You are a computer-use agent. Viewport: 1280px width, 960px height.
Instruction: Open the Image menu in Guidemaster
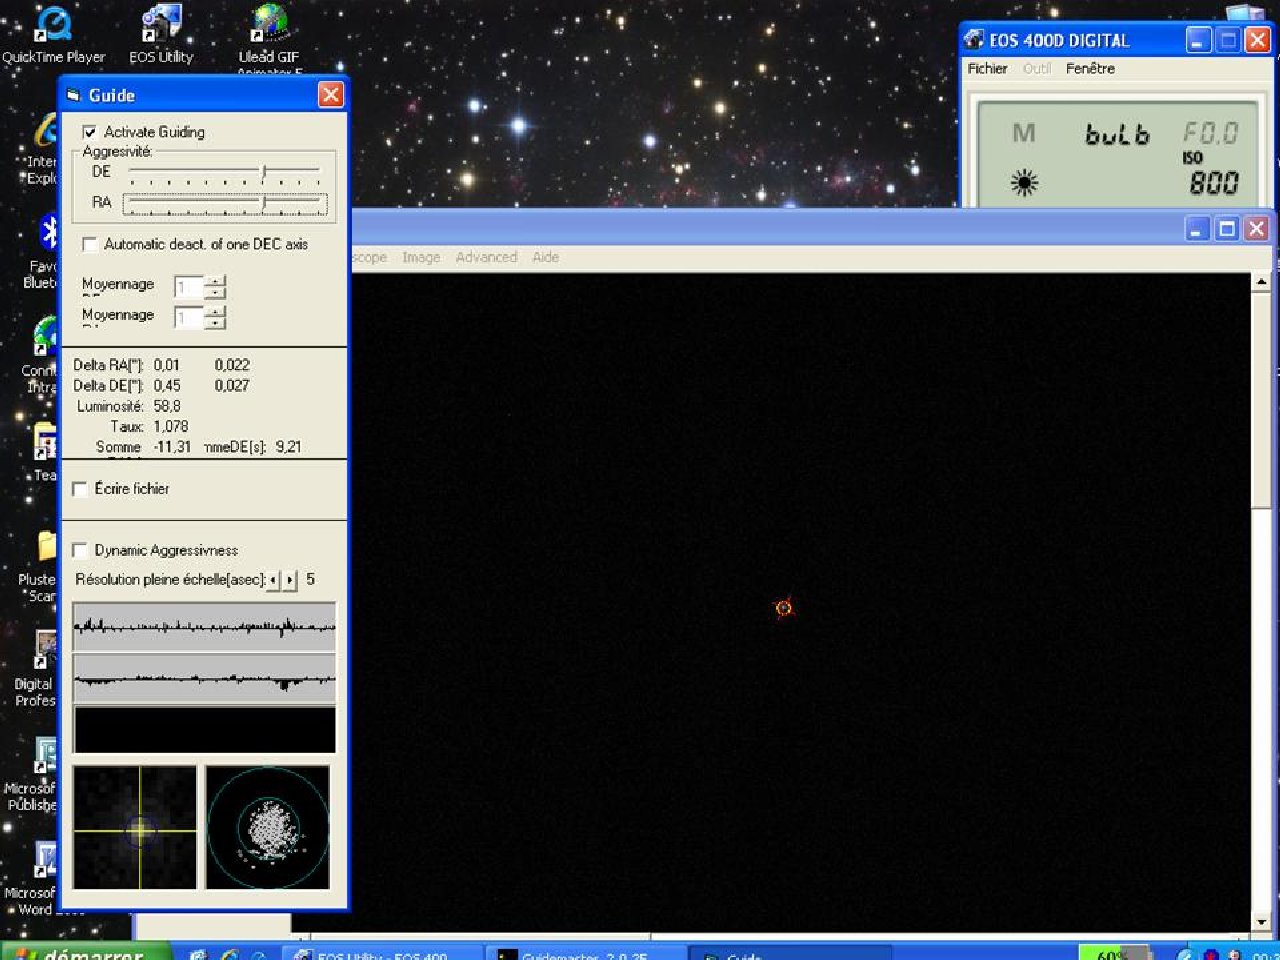coord(421,257)
